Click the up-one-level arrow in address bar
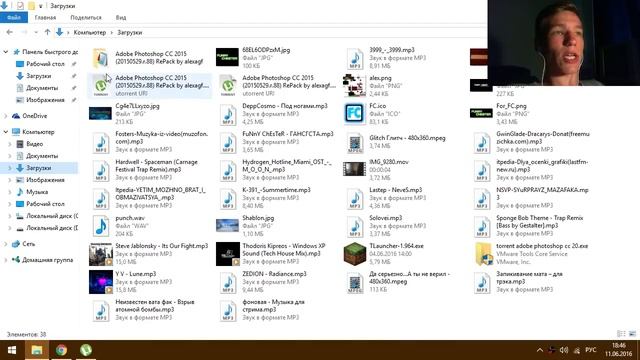 click(x=47, y=32)
